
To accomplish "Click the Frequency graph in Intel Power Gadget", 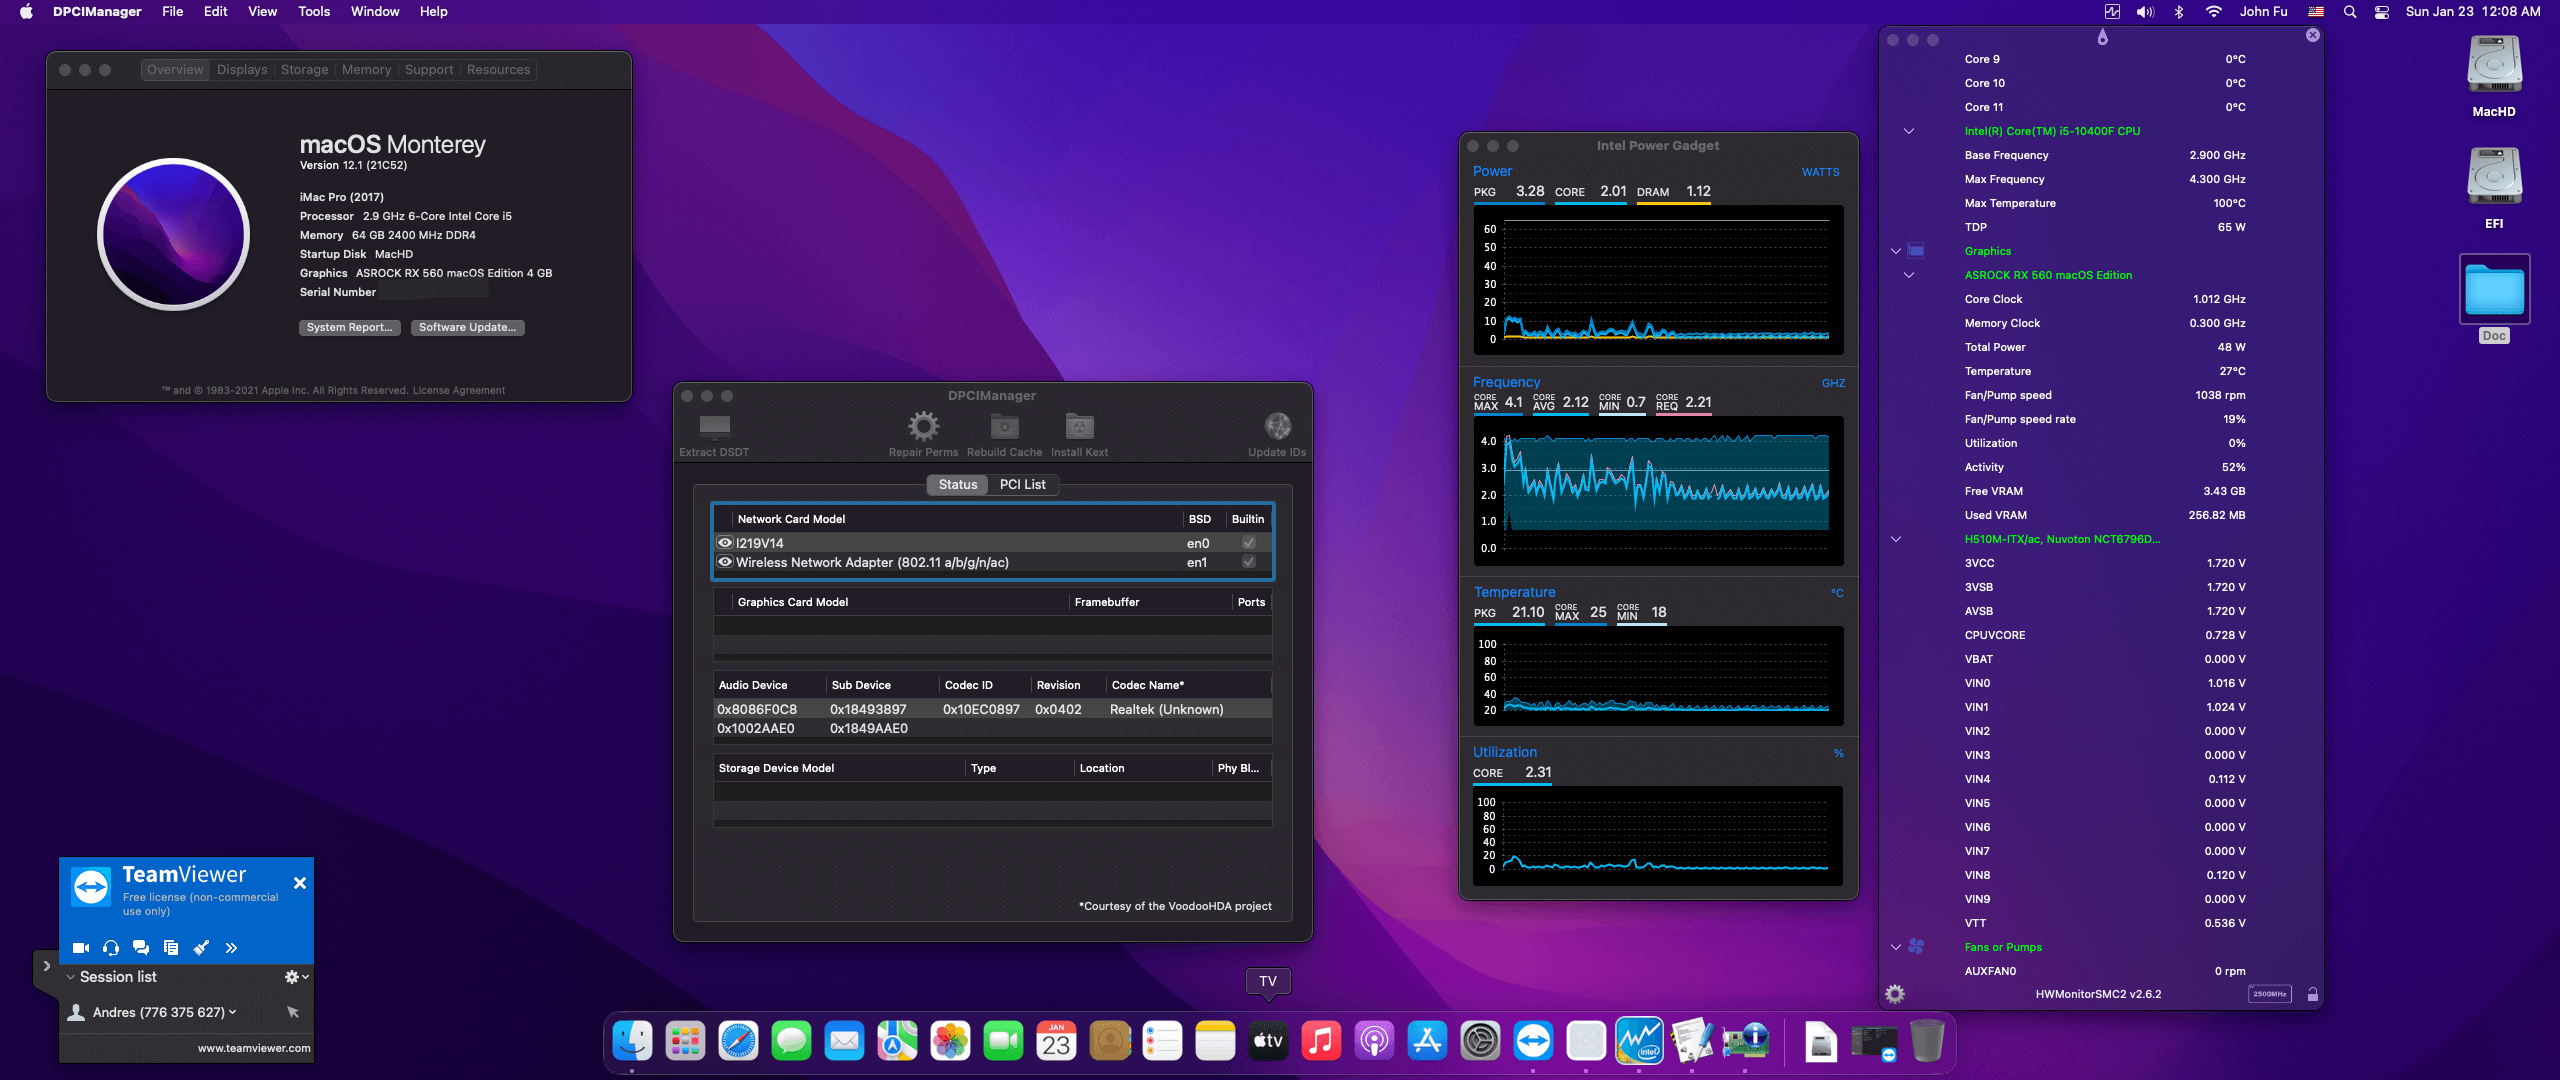I will [1659, 490].
